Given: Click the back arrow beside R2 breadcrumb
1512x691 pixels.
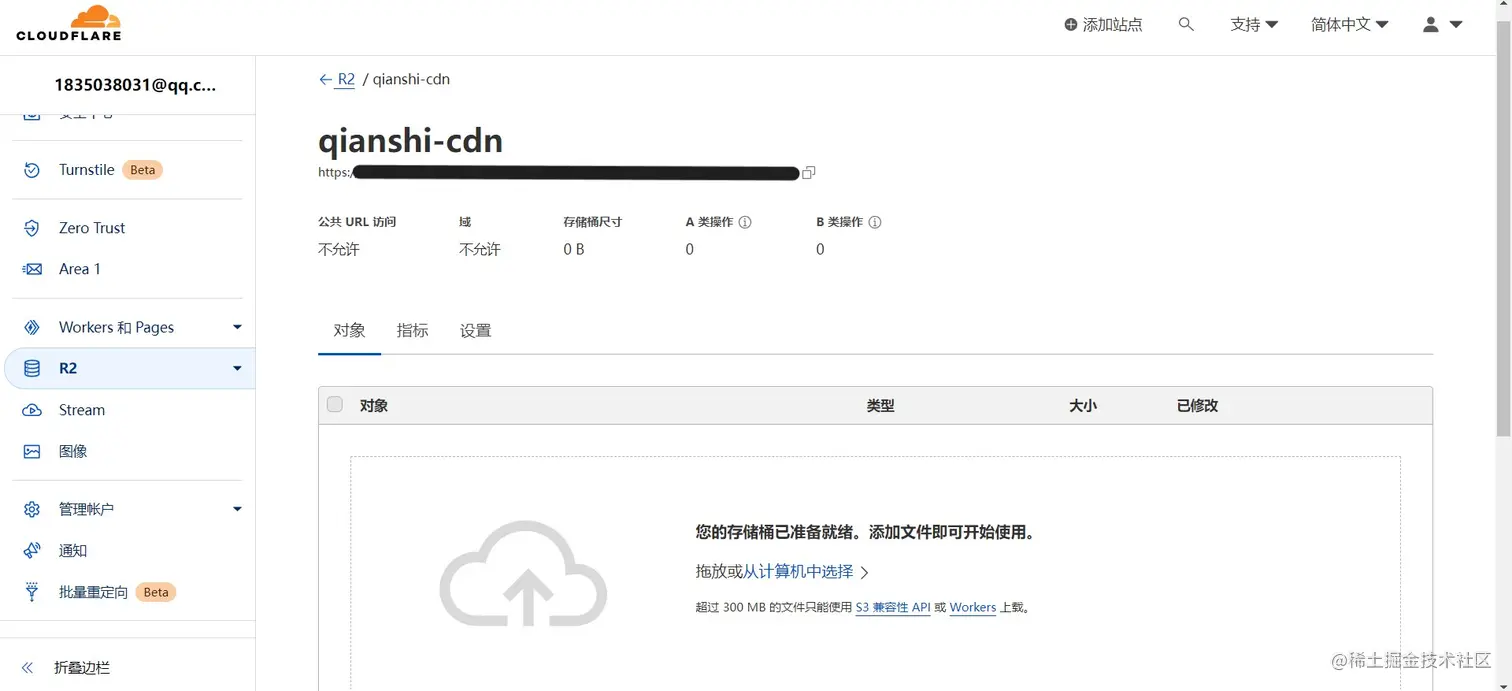Looking at the screenshot, I should (x=325, y=79).
